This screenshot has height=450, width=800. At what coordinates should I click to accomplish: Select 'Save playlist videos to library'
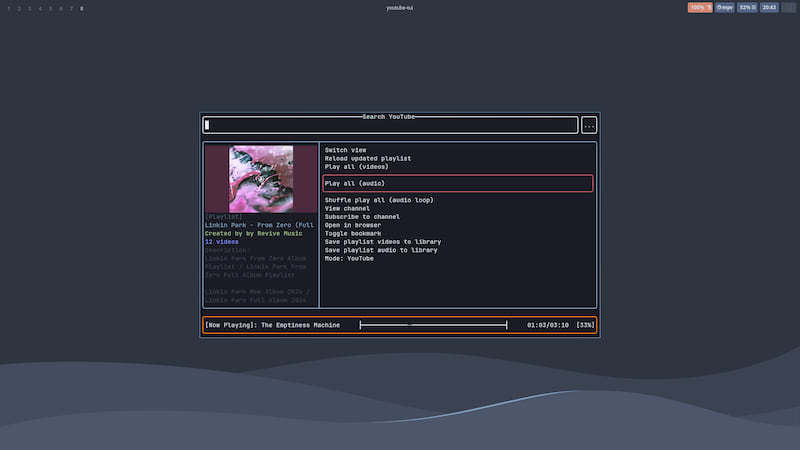383,242
